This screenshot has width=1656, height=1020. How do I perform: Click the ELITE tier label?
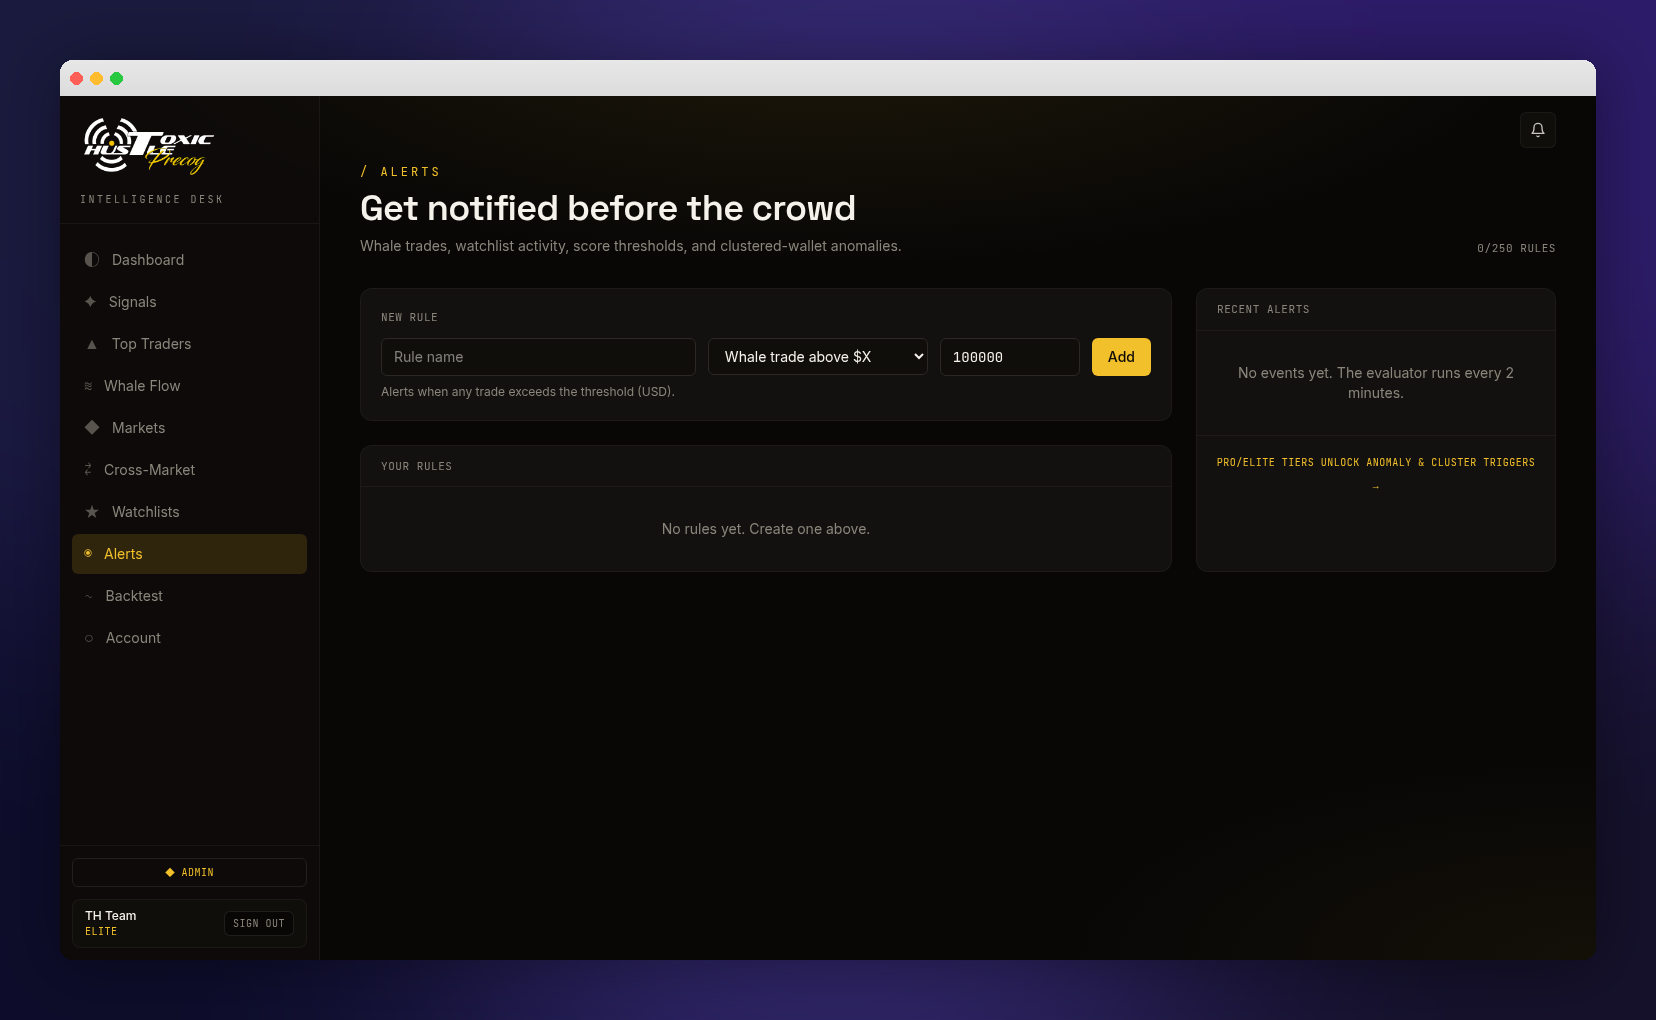coord(101,932)
